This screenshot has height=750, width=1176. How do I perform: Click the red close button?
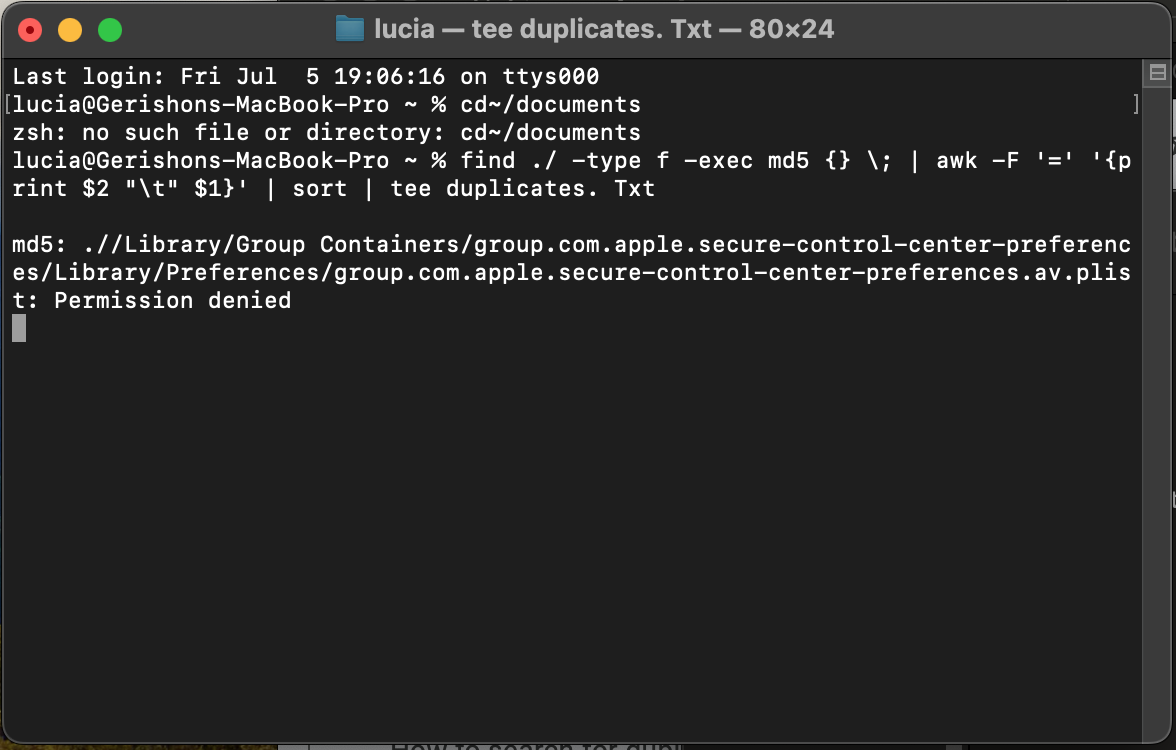pyautogui.click(x=30, y=30)
